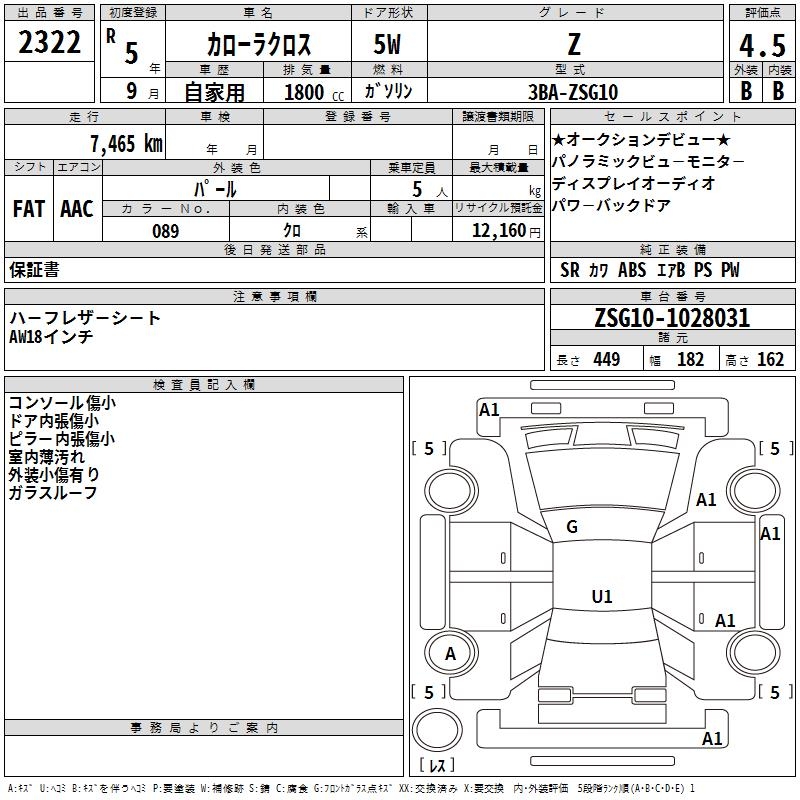
Task: Click the AAC air conditioner cell
Action: coord(77,209)
